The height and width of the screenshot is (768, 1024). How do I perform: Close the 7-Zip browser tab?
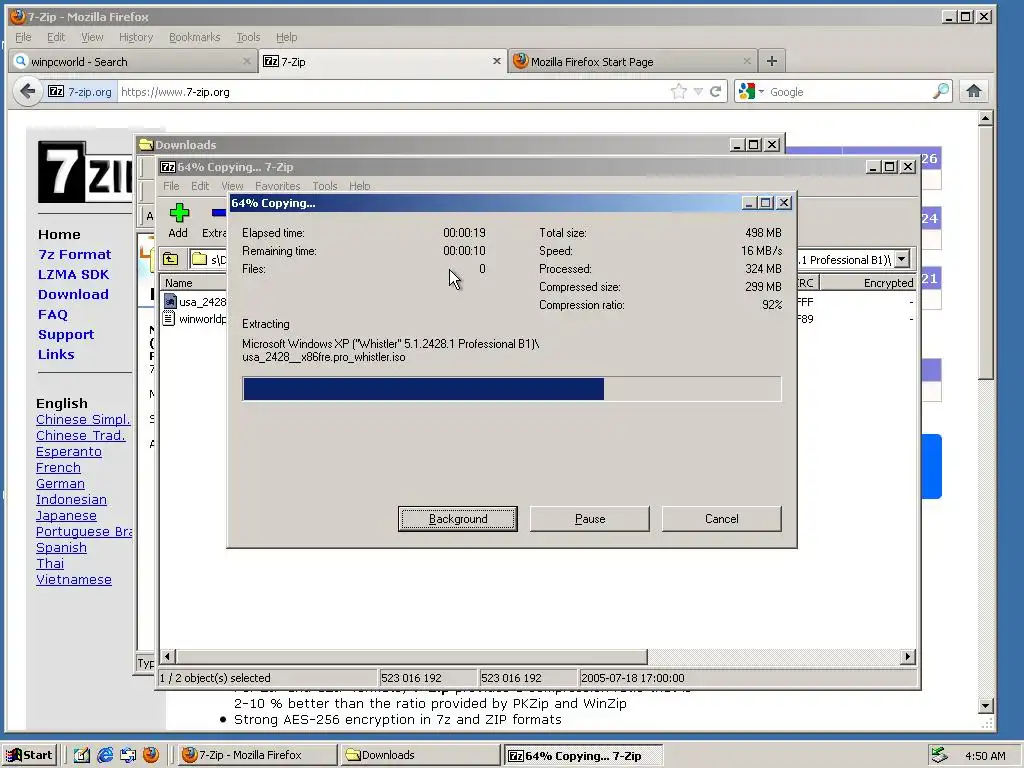click(496, 61)
